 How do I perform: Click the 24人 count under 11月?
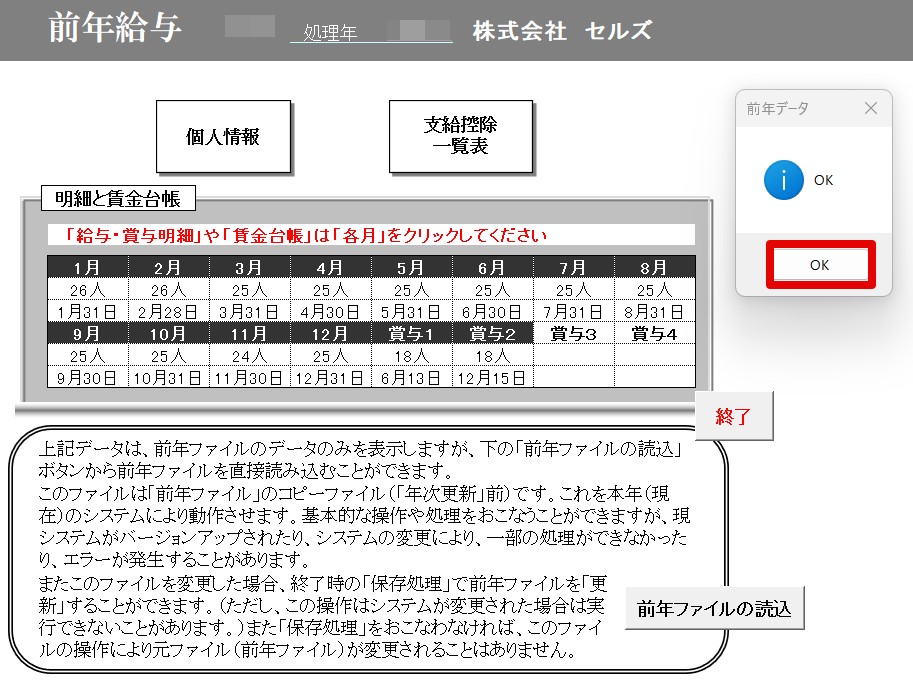[249, 356]
